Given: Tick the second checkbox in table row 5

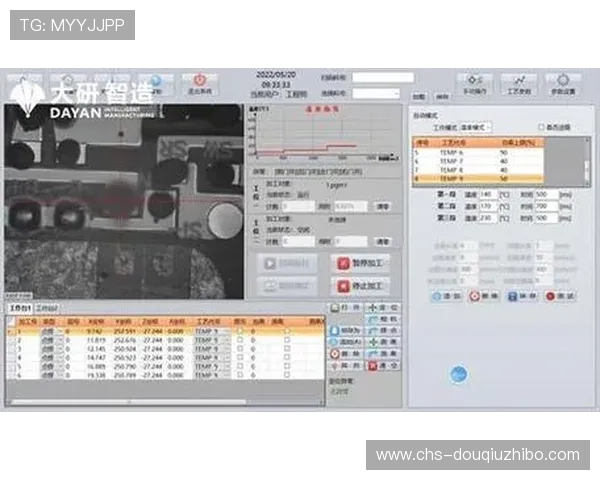Looking at the screenshot, I should pyautogui.click(x=287, y=366).
